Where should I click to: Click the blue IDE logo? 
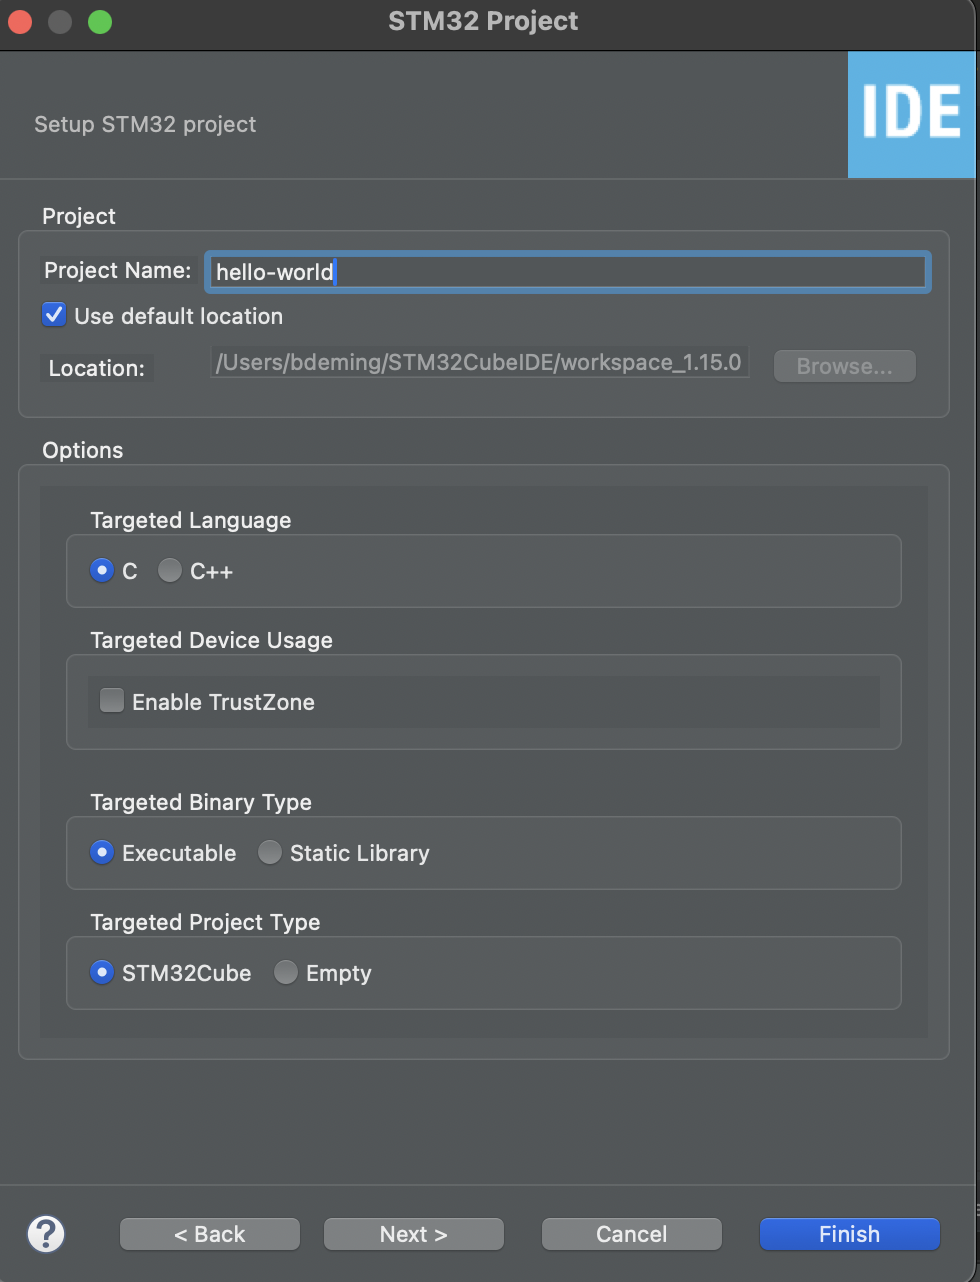(x=911, y=114)
